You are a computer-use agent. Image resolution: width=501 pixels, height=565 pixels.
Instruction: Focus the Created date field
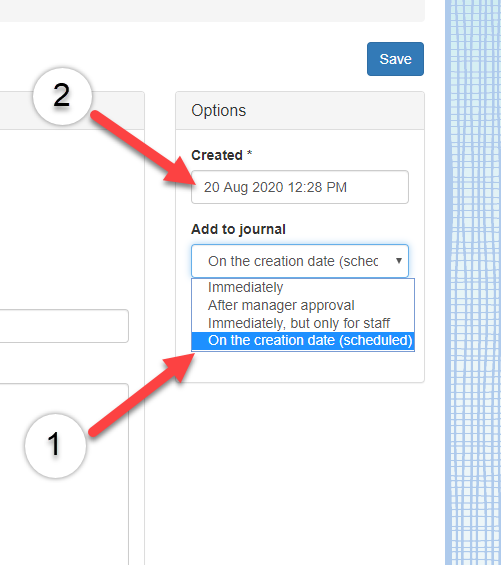point(300,187)
